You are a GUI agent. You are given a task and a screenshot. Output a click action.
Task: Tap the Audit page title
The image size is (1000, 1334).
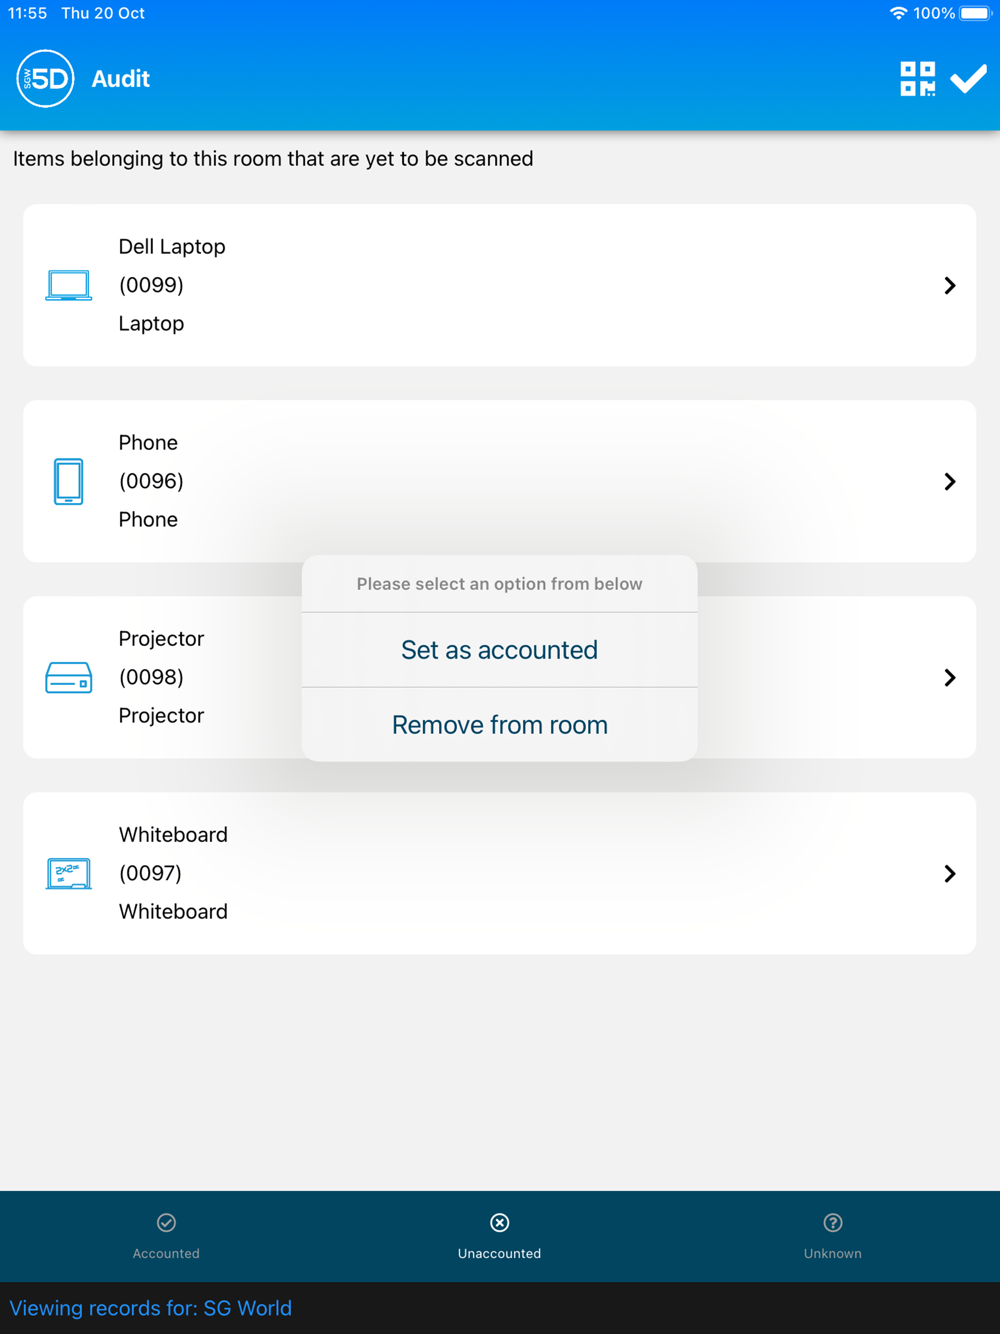coord(120,79)
